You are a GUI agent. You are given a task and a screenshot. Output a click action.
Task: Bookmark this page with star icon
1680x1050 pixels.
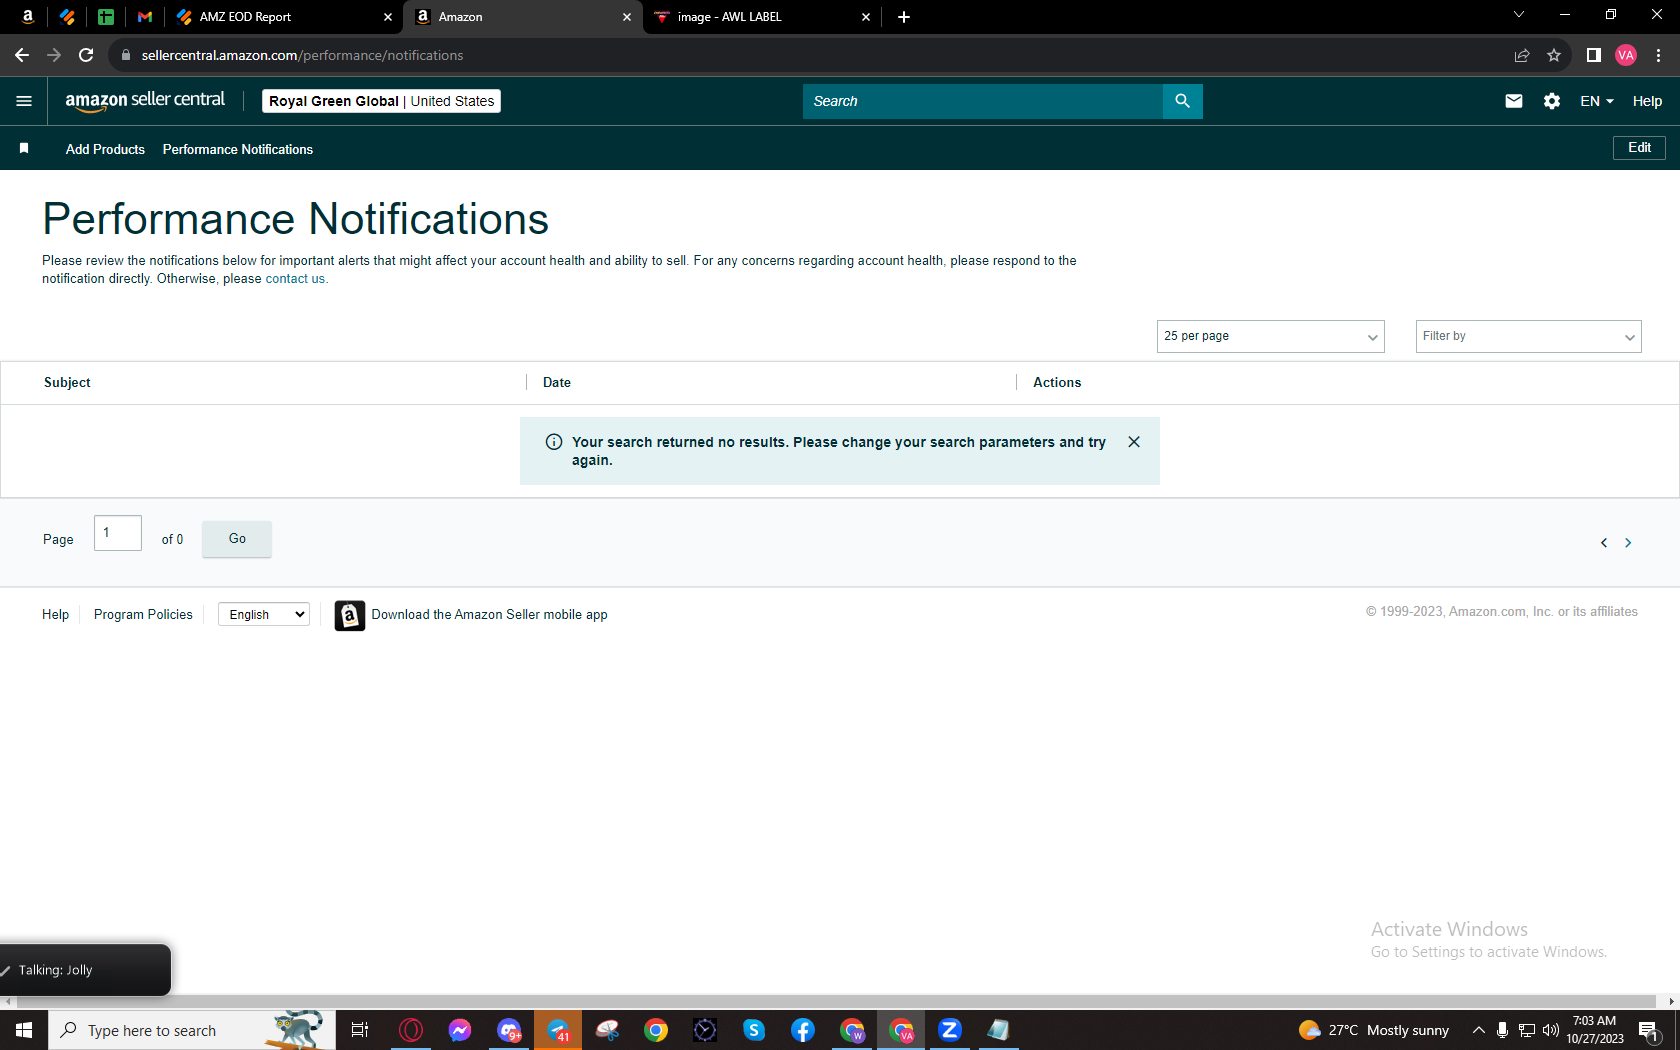point(1554,55)
